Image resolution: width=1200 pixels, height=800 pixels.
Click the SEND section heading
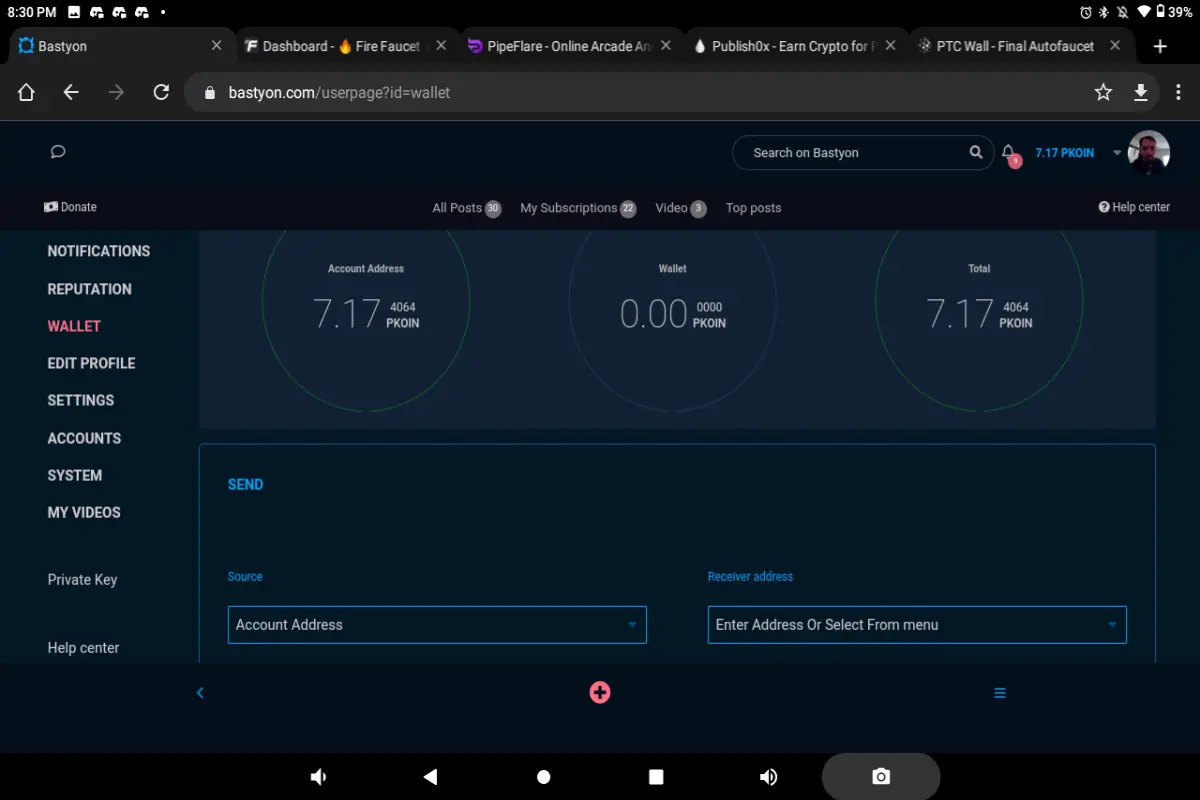tap(246, 484)
